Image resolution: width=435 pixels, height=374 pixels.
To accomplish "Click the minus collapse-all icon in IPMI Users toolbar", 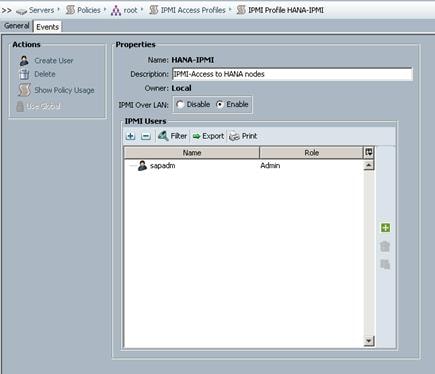I will (x=146, y=136).
